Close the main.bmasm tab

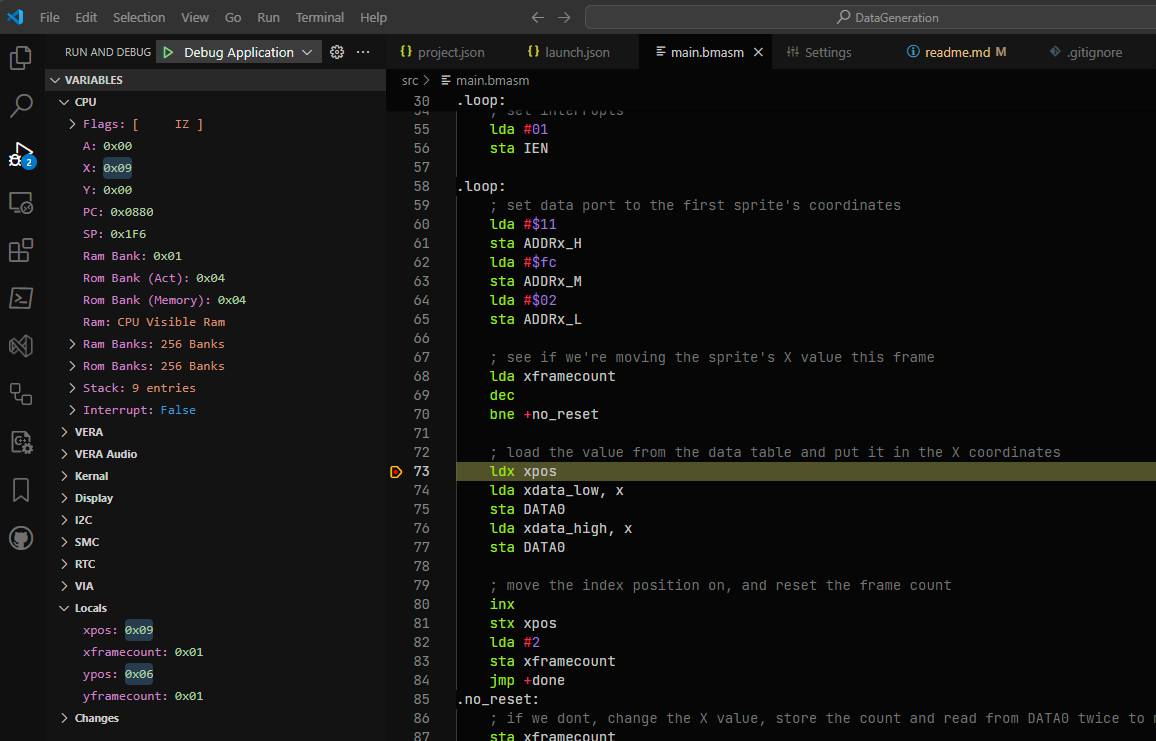pos(758,52)
